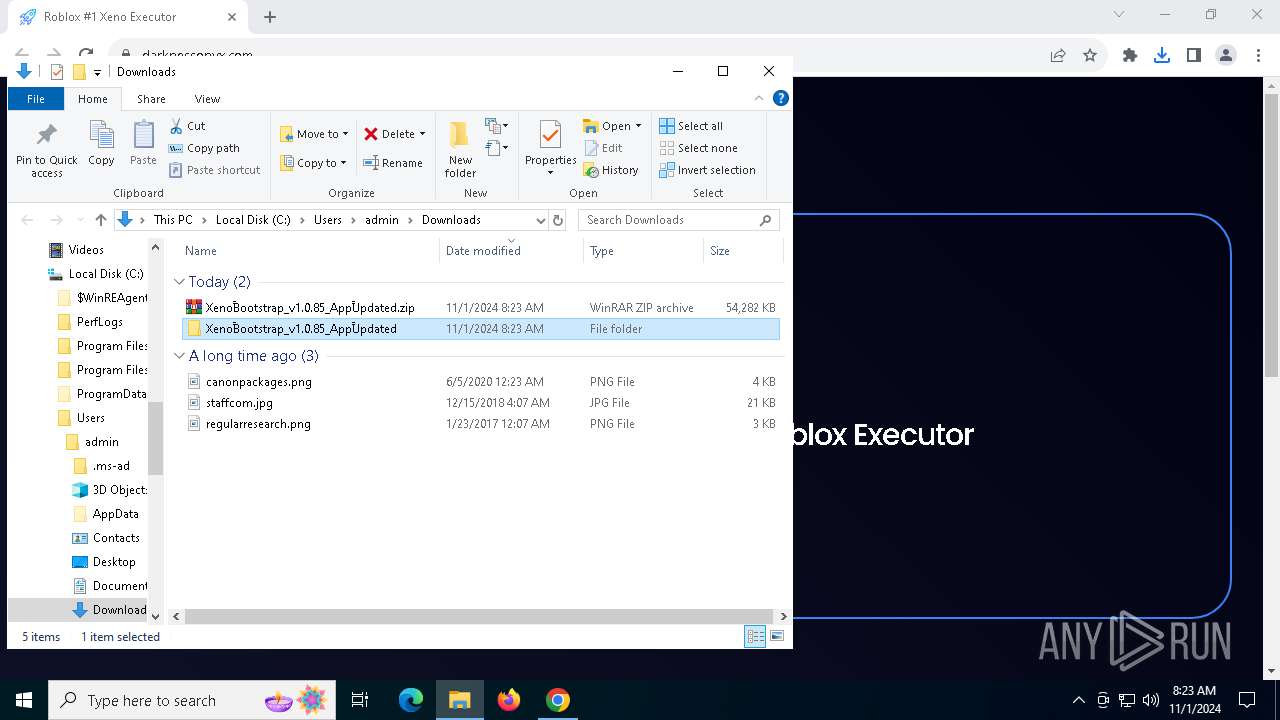The height and width of the screenshot is (720, 1280).
Task: Select XenoBootstrap zip archive file
Action: click(x=481, y=308)
